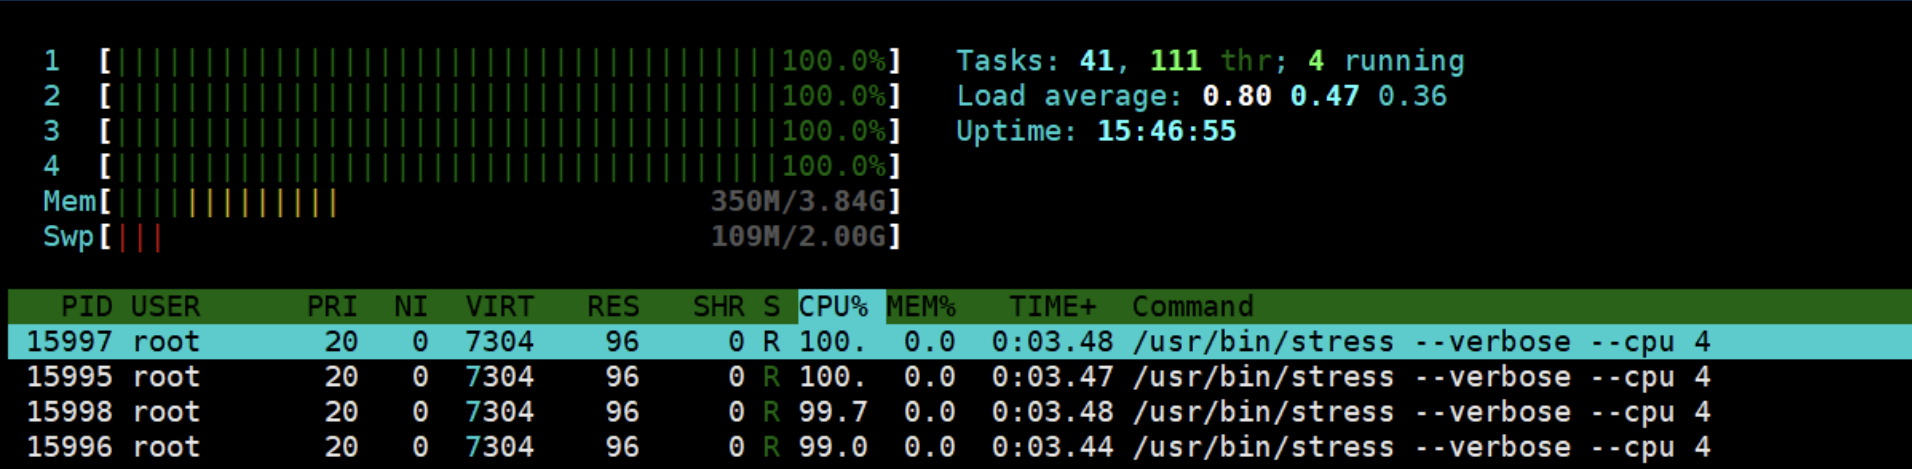
Task: Click the Load average readout
Action: tap(1200, 96)
